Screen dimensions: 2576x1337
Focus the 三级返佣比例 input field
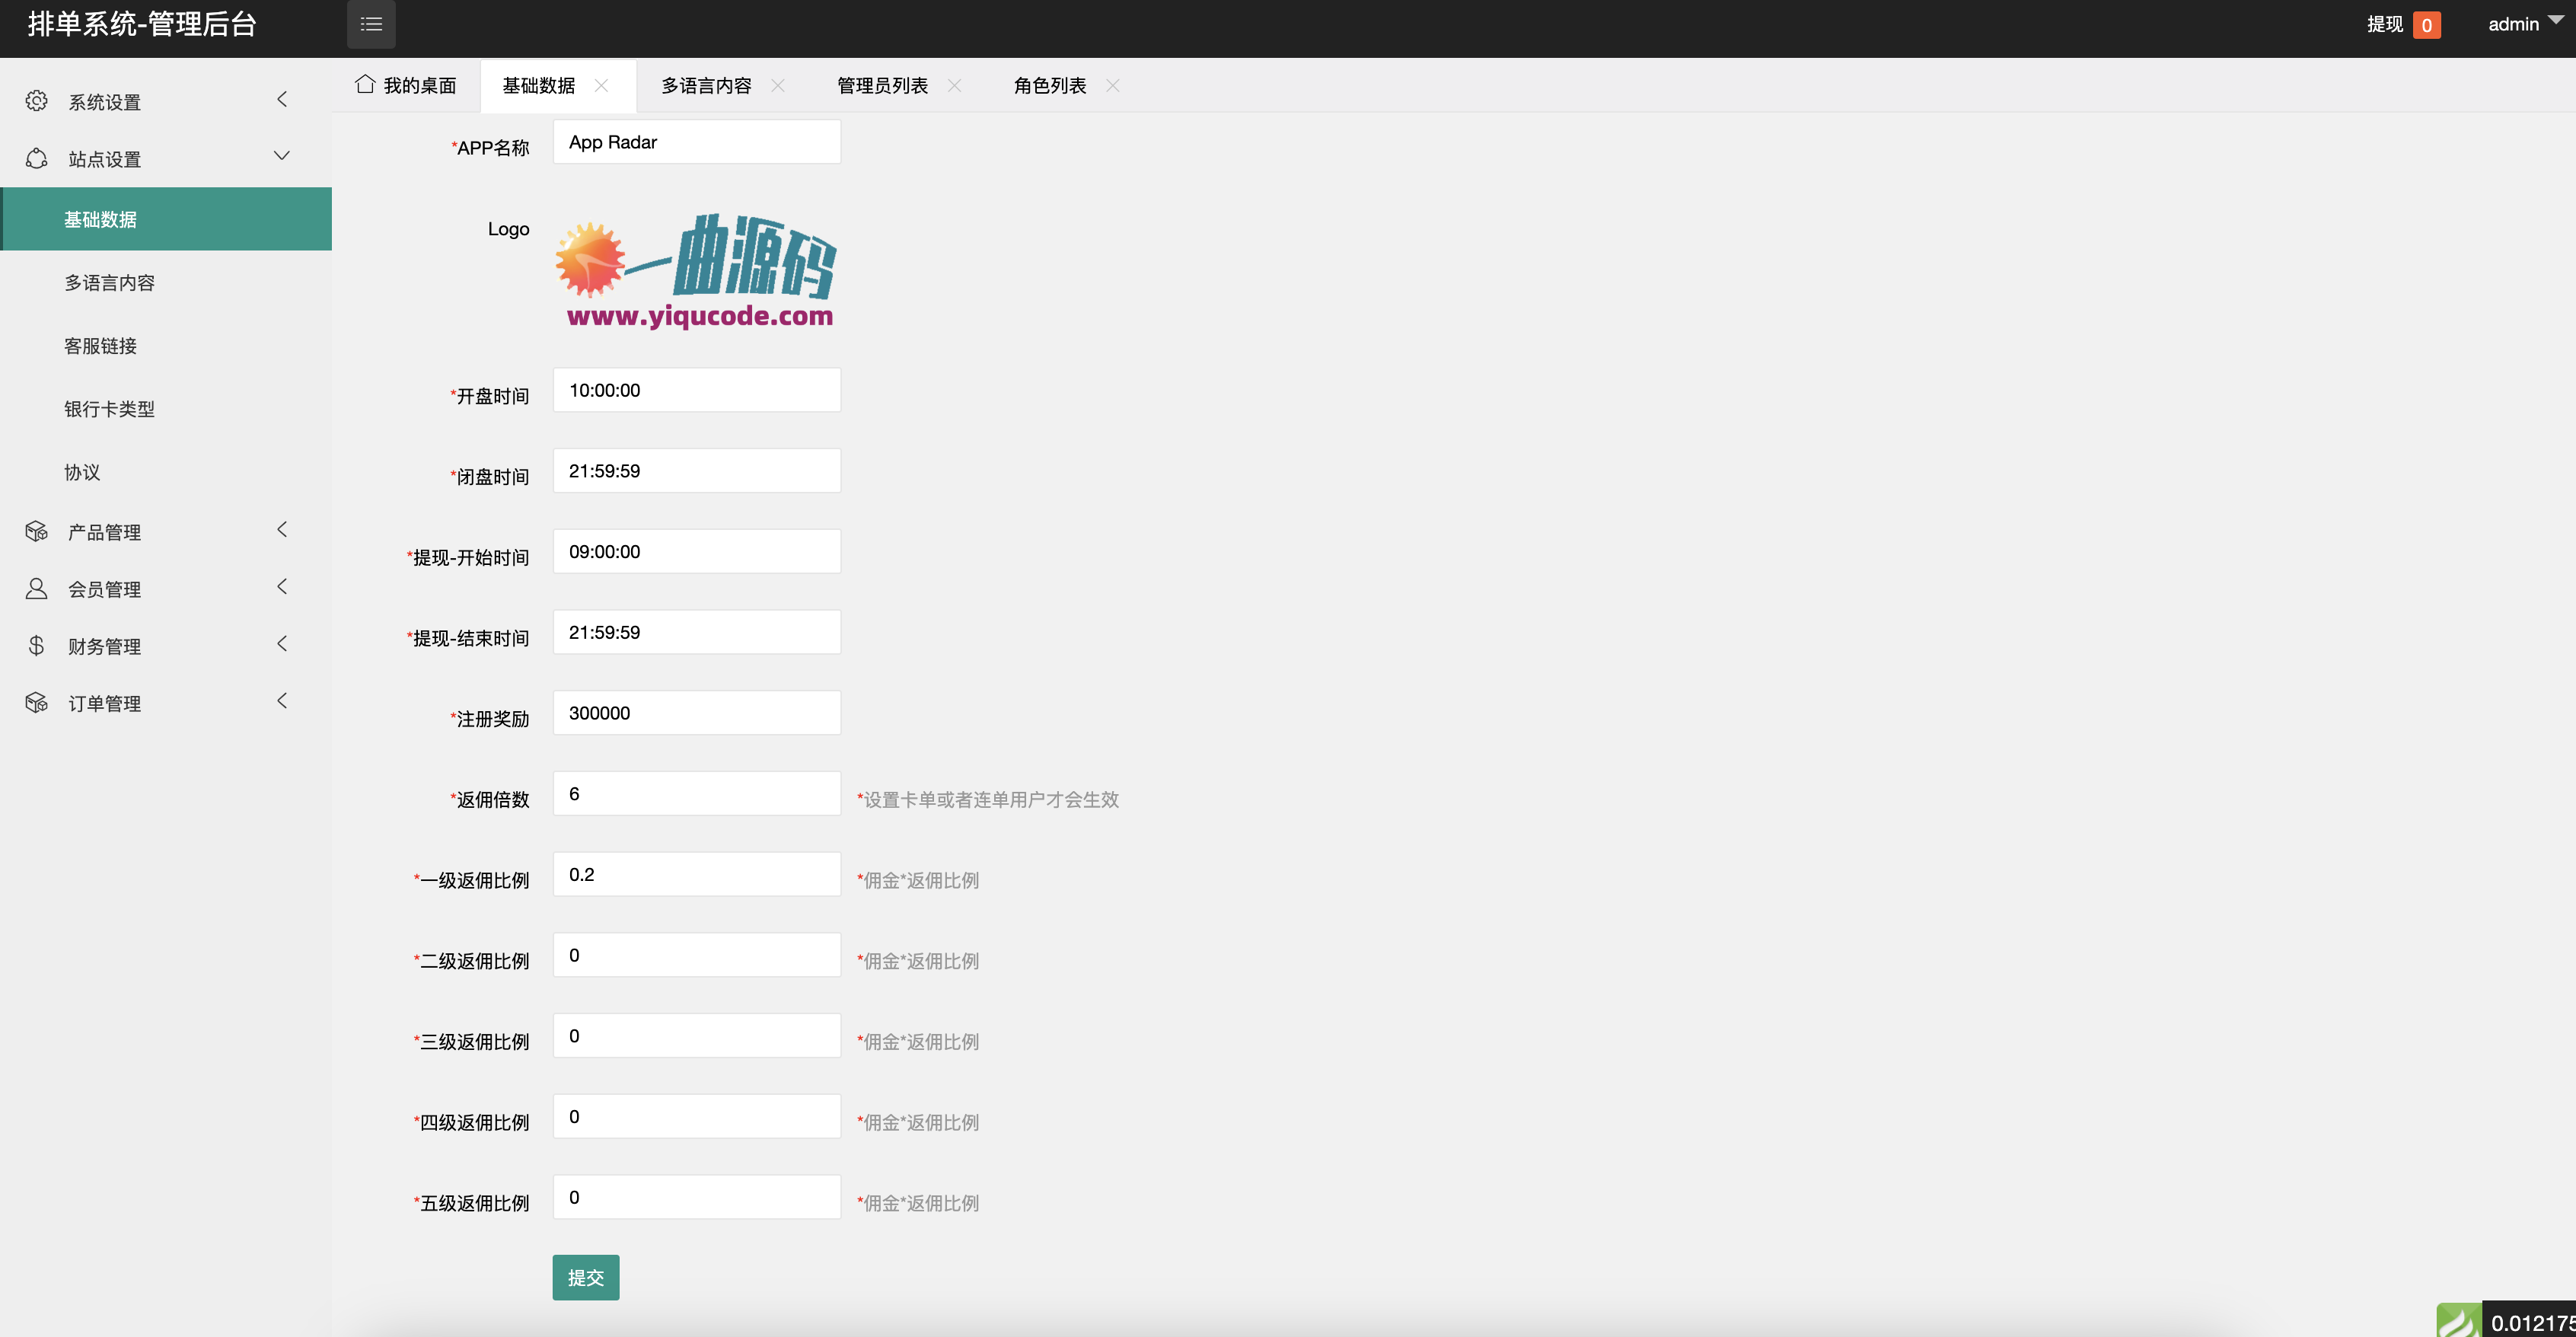click(697, 1035)
